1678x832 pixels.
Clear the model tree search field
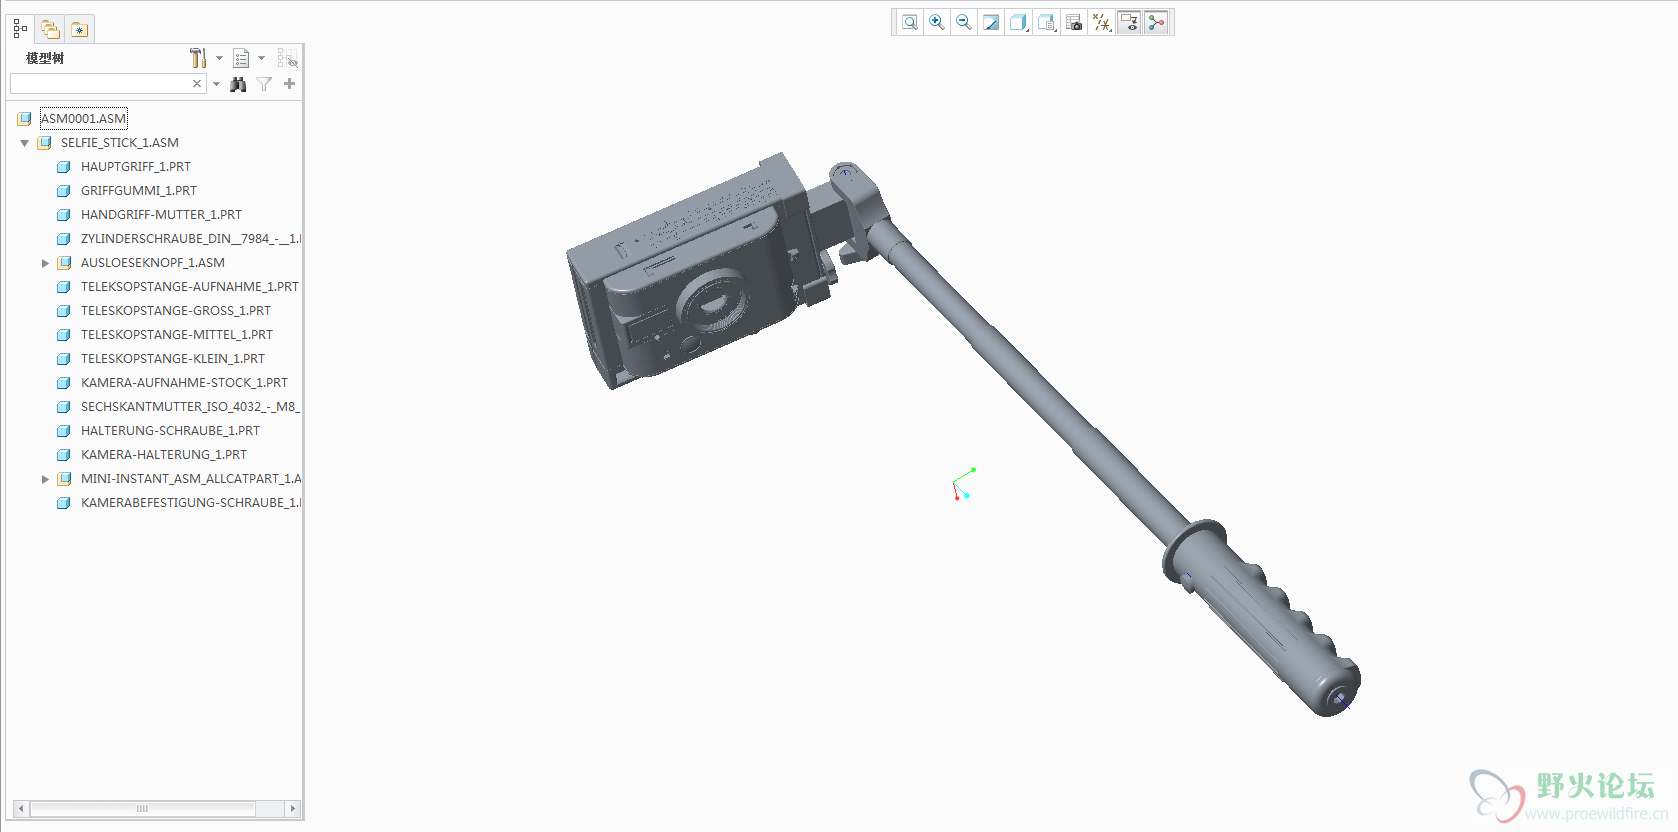tap(197, 84)
